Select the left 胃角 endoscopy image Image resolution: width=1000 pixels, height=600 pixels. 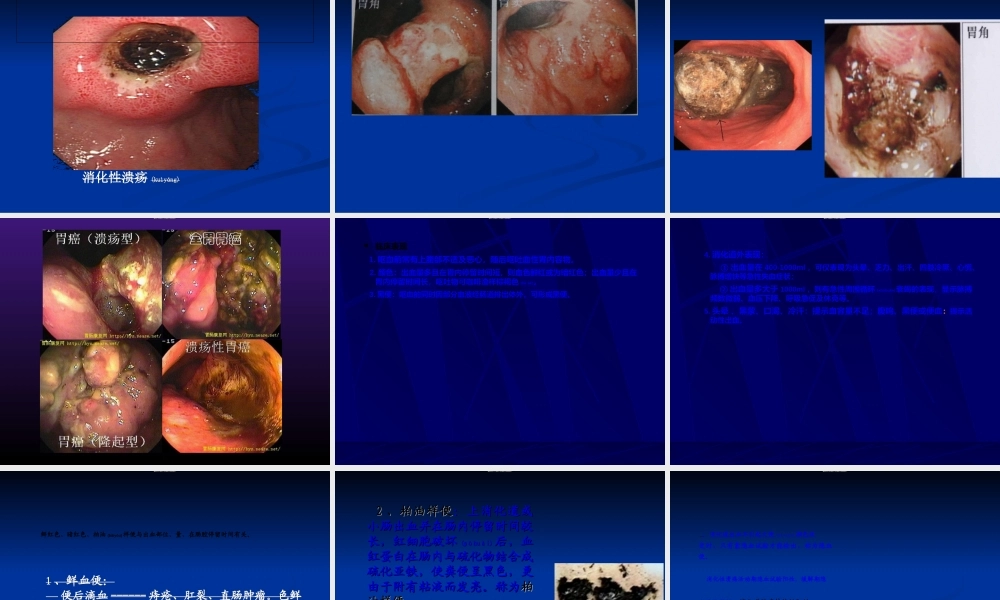tap(421, 57)
